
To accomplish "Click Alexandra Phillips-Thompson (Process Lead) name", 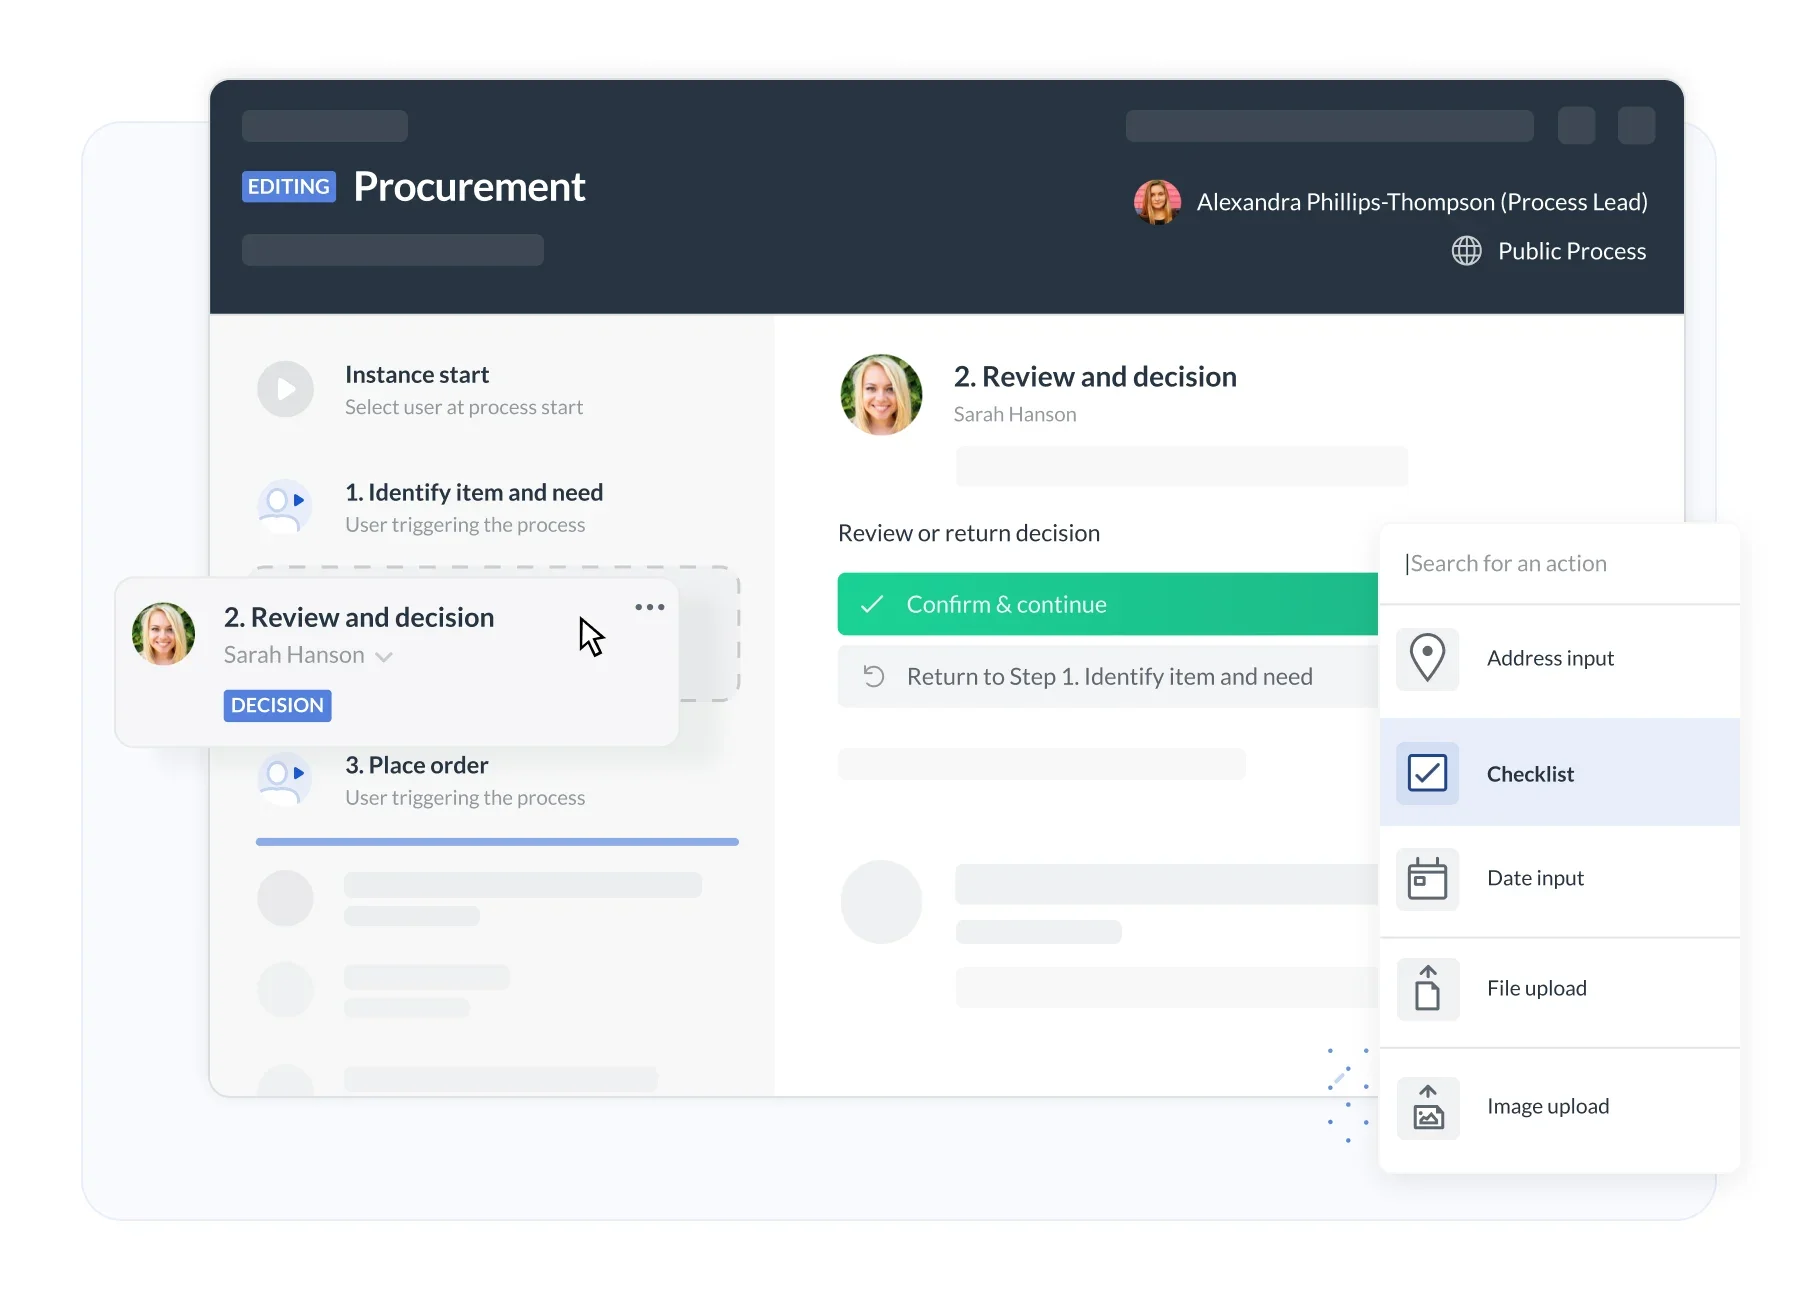I will pos(1422,202).
